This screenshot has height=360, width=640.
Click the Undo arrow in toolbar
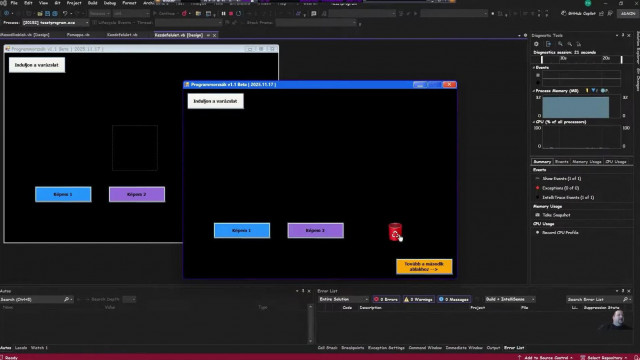coord(65,13)
